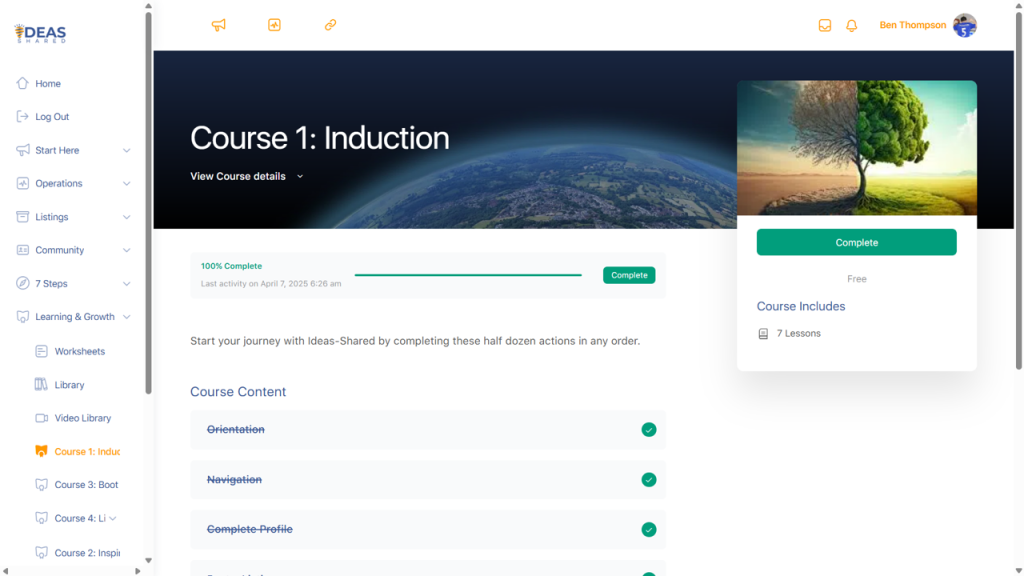This screenshot has width=1024, height=576.
Task: Click the Ben Thompson username link
Action: point(912,25)
